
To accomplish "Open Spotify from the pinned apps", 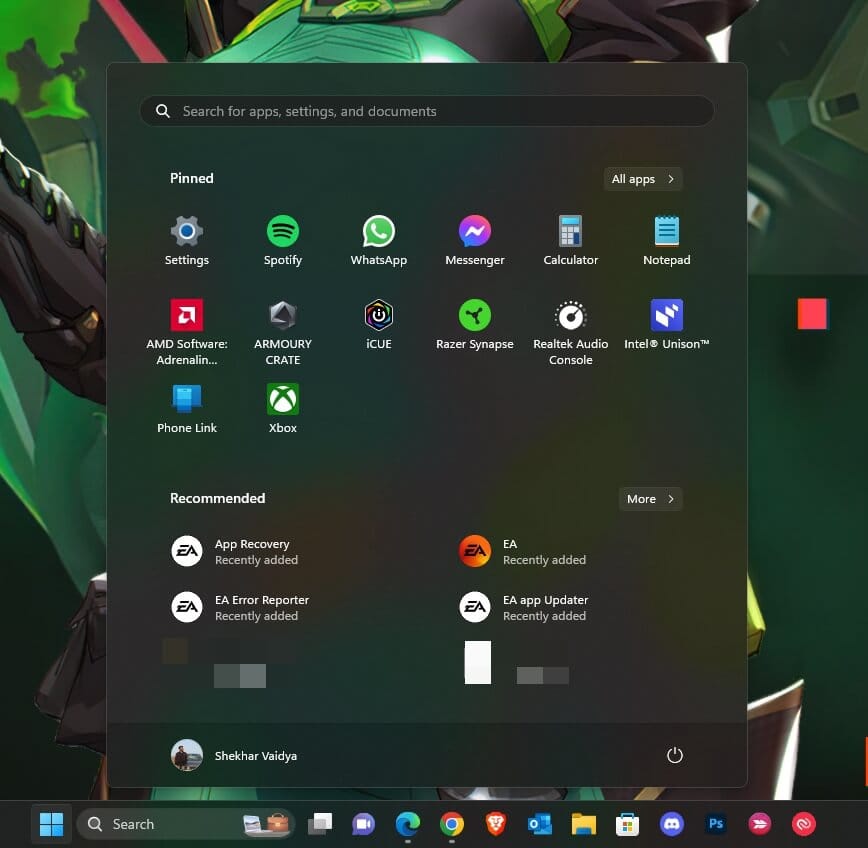I will [282, 229].
